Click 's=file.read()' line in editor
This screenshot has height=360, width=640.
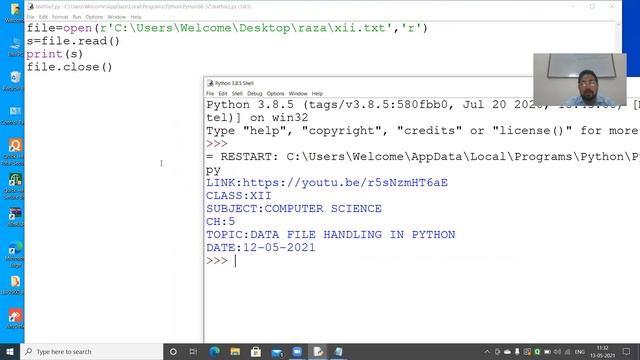[73, 41]
